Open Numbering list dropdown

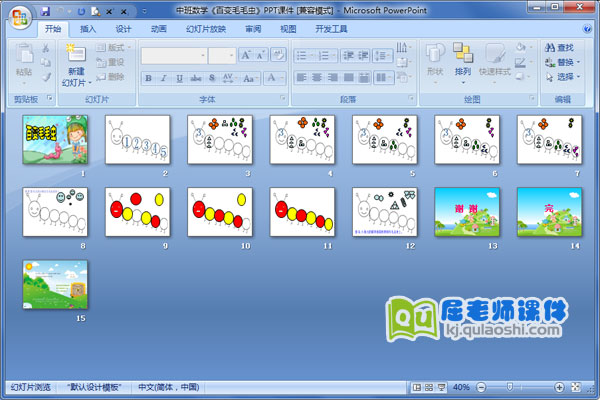click(327, 56)
